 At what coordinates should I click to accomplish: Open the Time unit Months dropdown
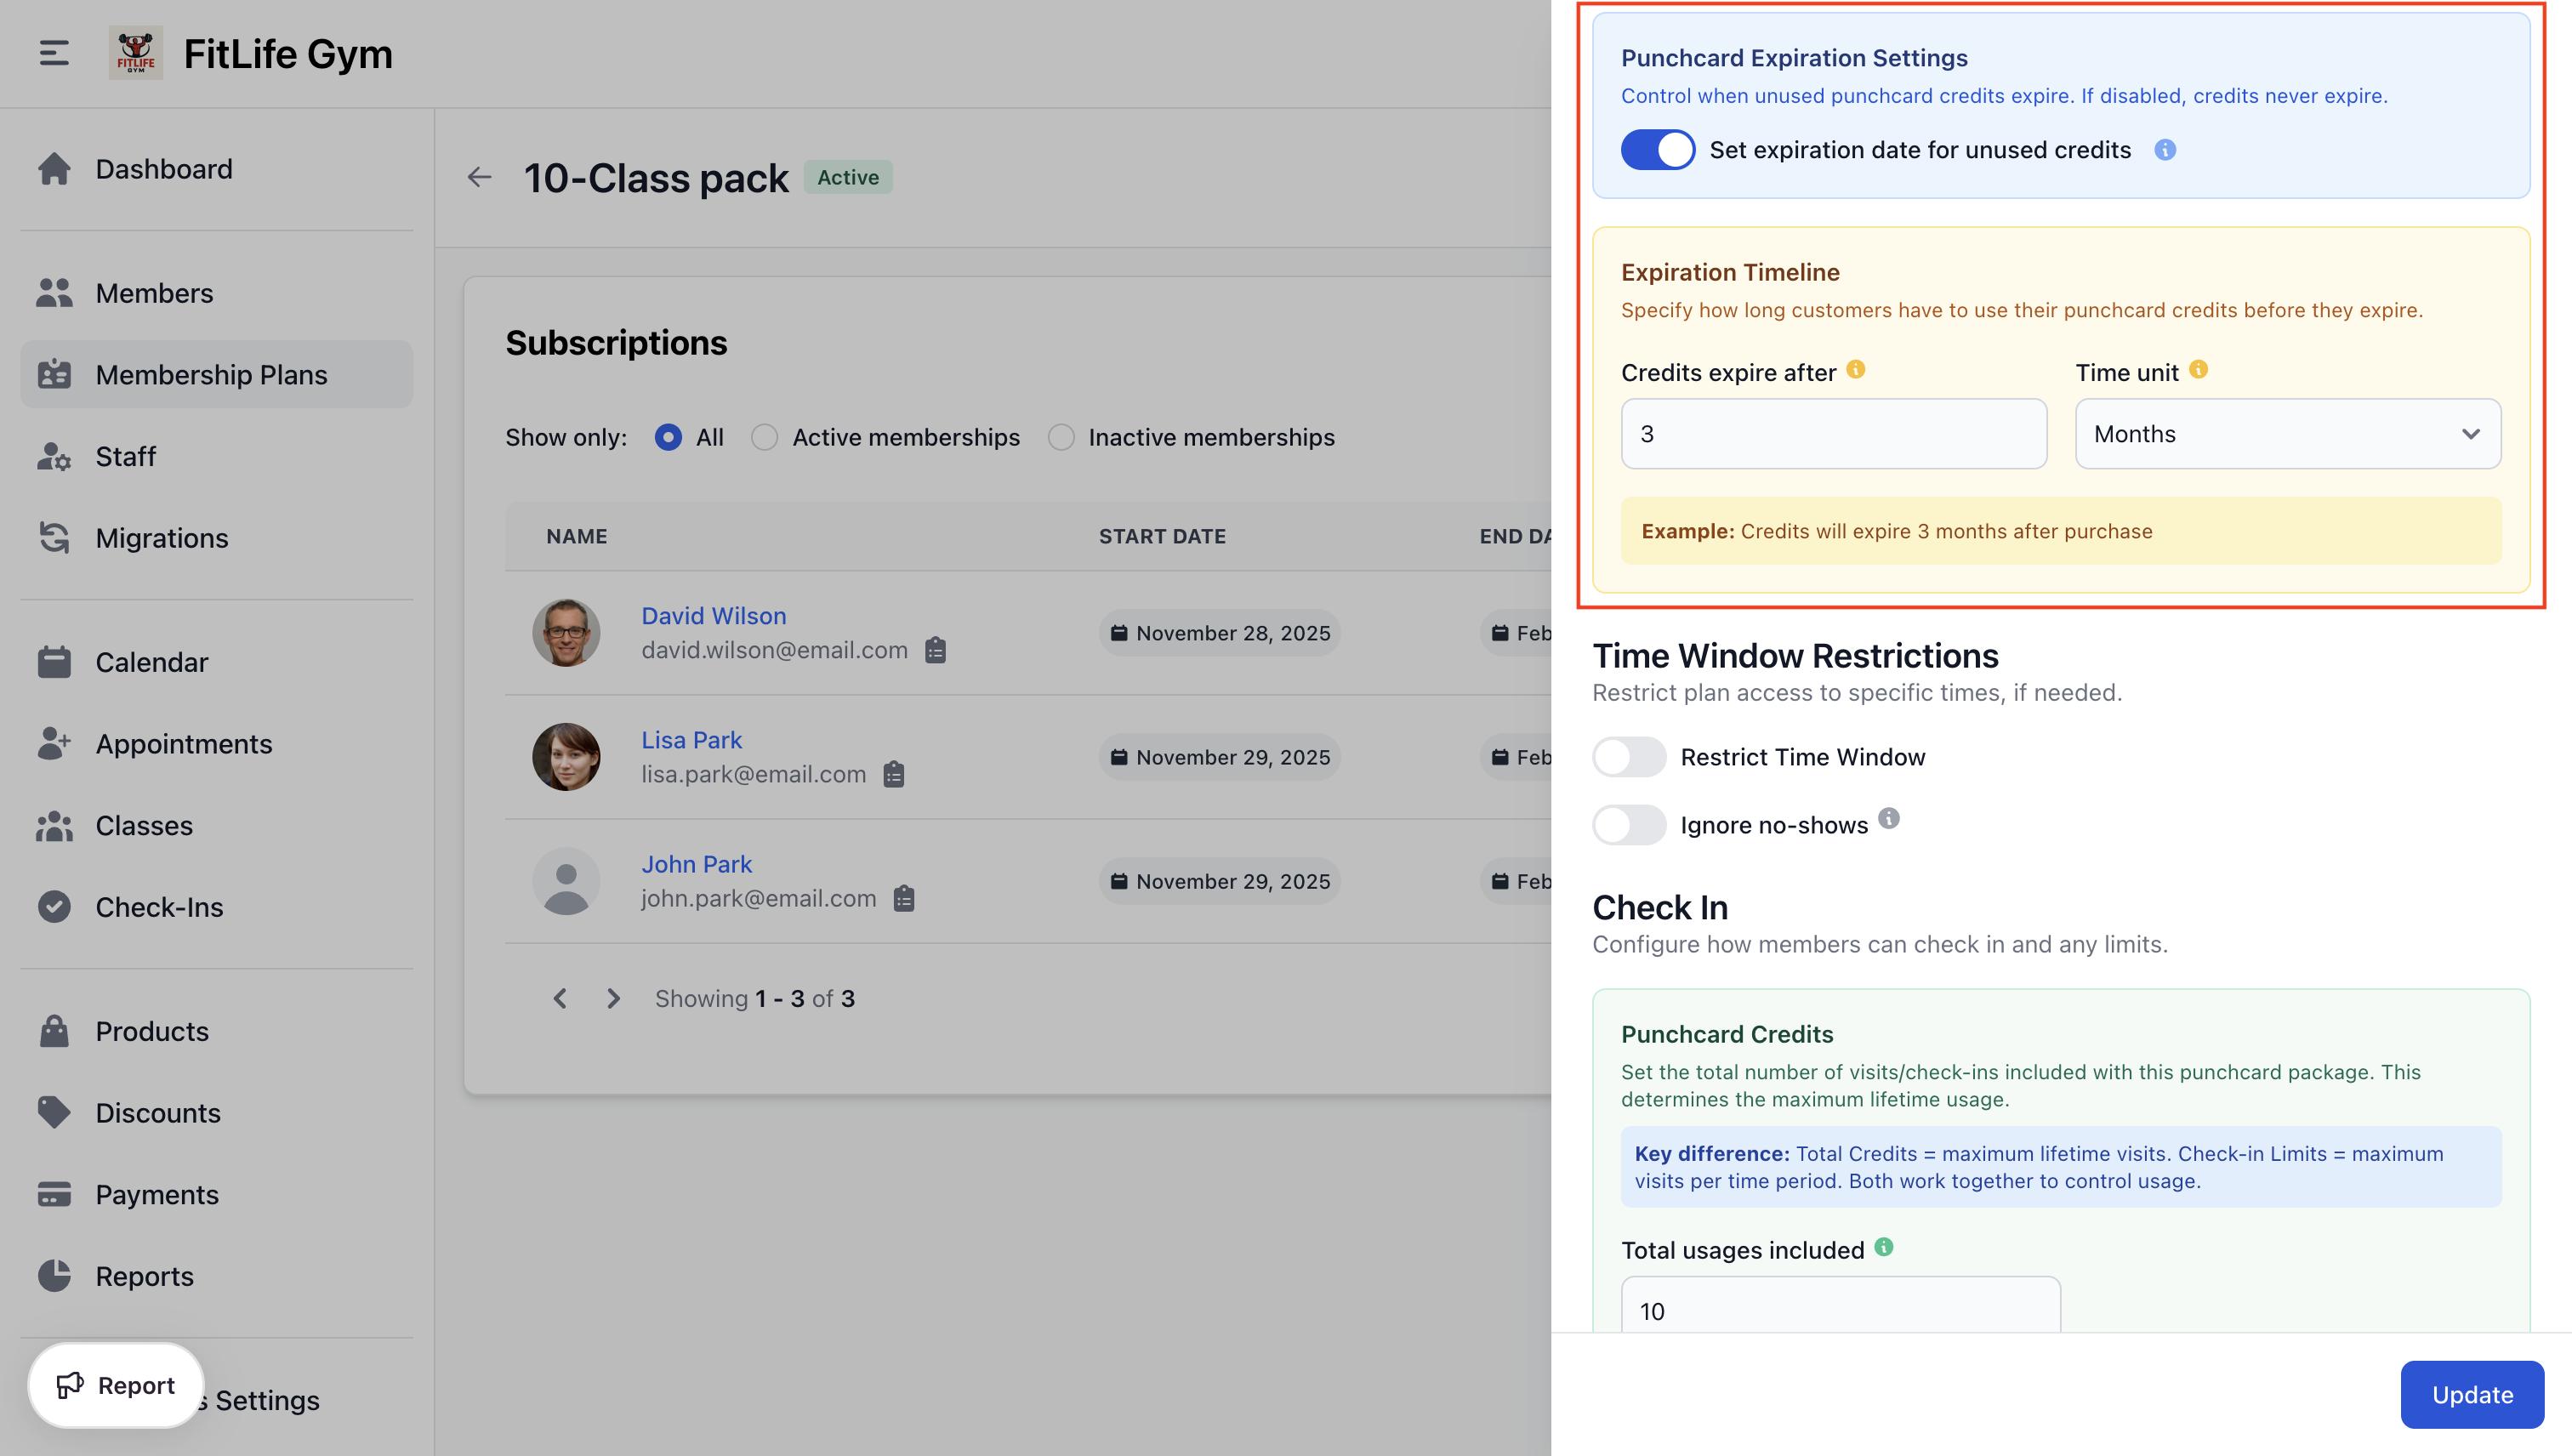tap(2287, 434)
